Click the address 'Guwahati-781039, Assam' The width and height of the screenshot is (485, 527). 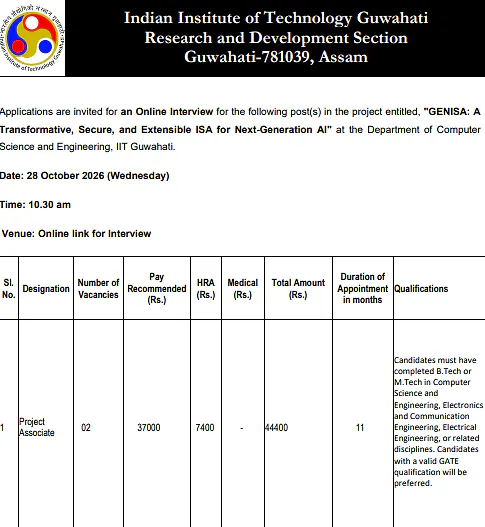coord(276,57)
